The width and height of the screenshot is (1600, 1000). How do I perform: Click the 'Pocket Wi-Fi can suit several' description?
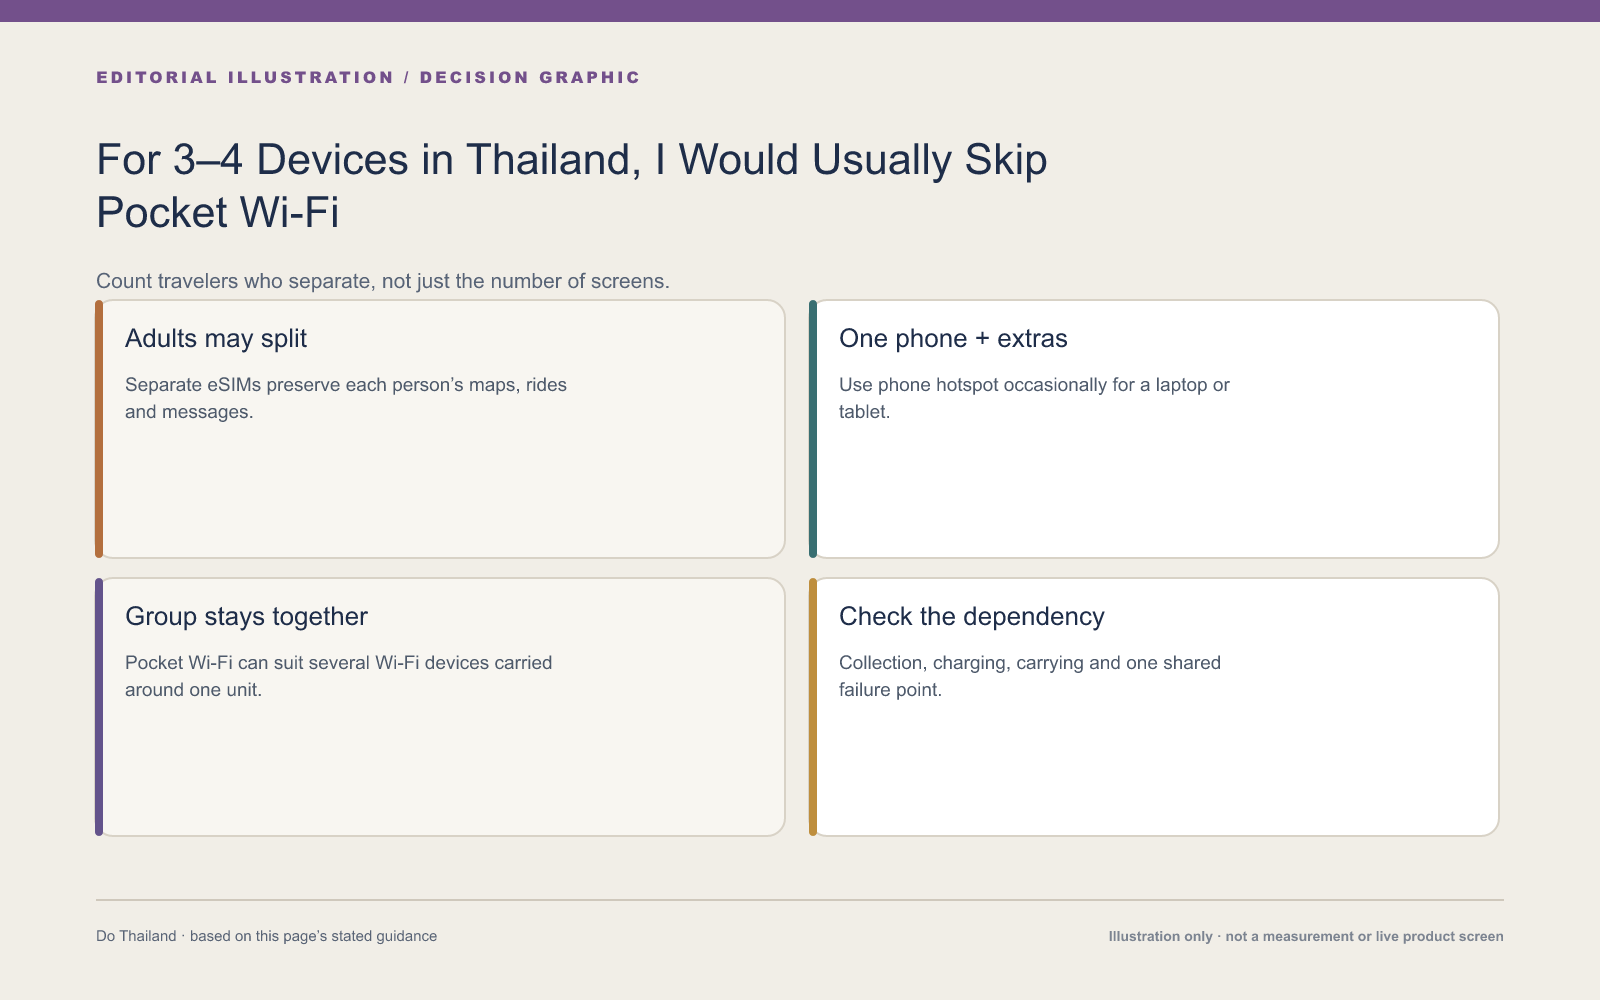pyautogui.click(x=339, y=676)
